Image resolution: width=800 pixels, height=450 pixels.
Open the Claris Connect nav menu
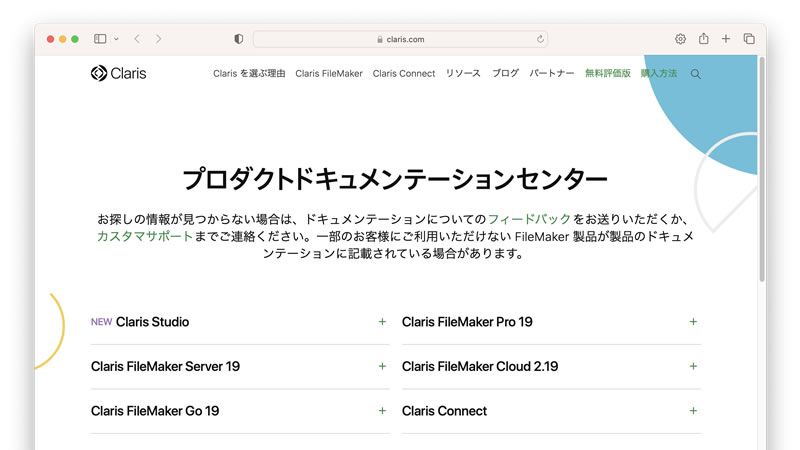pos(404,73)
